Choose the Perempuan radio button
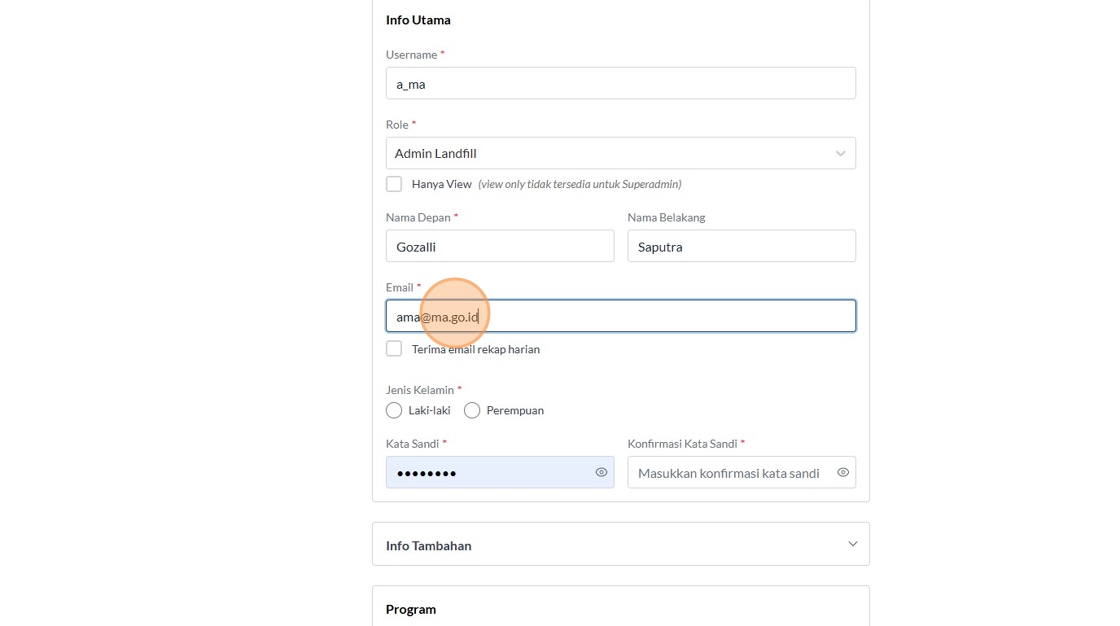This screenshot has height=626, width=1120. pyautogui.click(x=472, y=410)
